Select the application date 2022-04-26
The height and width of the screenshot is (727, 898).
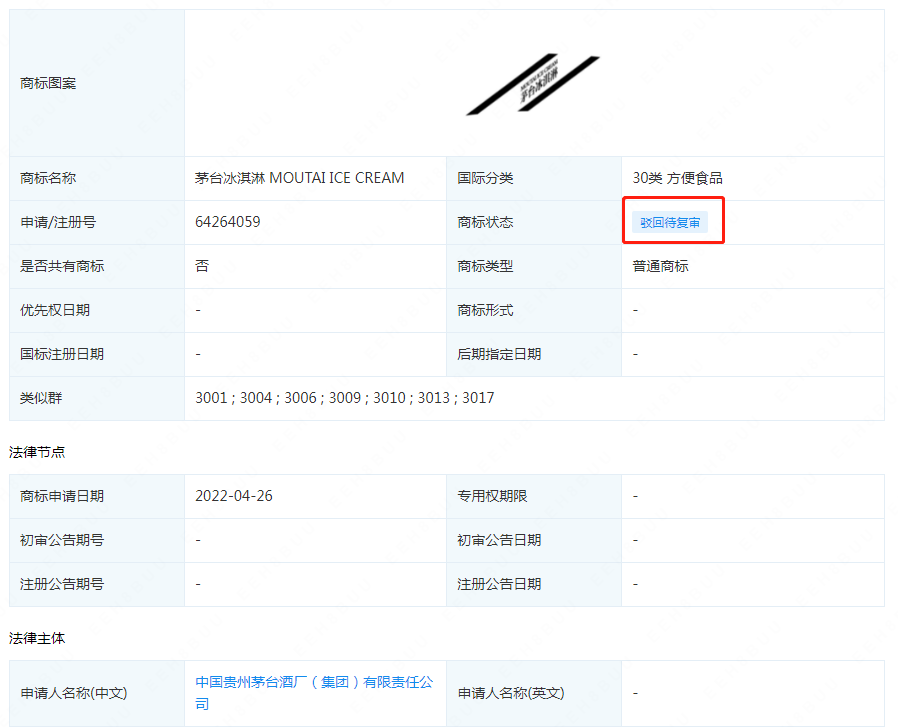click(x=234, y=496)
